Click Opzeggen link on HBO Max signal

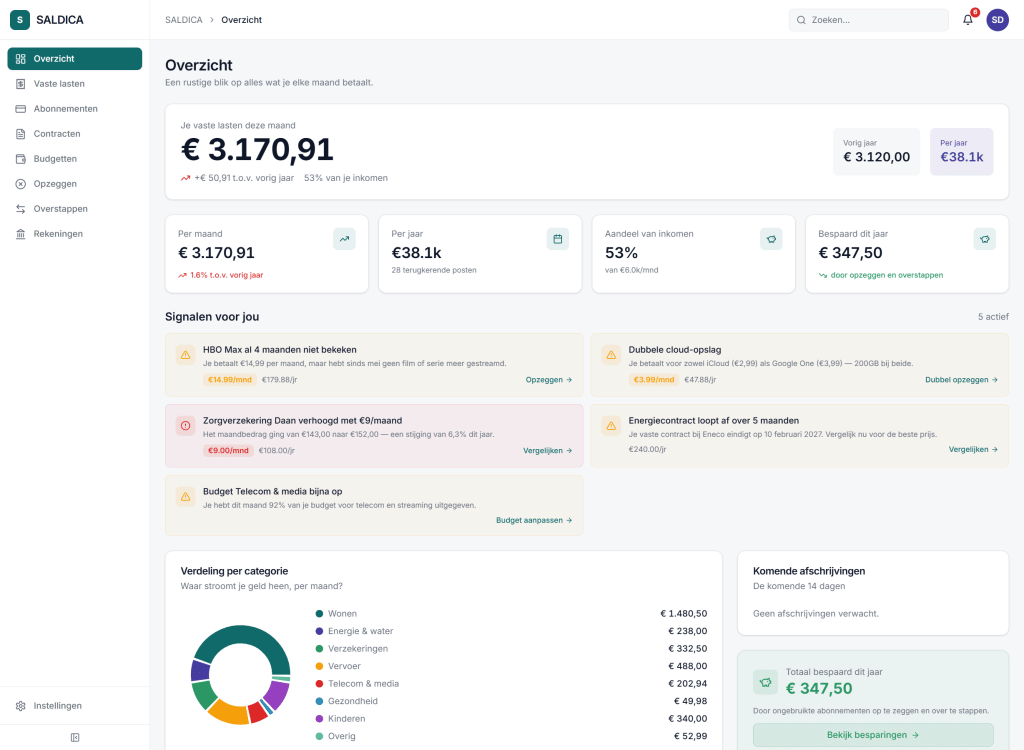pyautogui.click(x=549, y=380)
